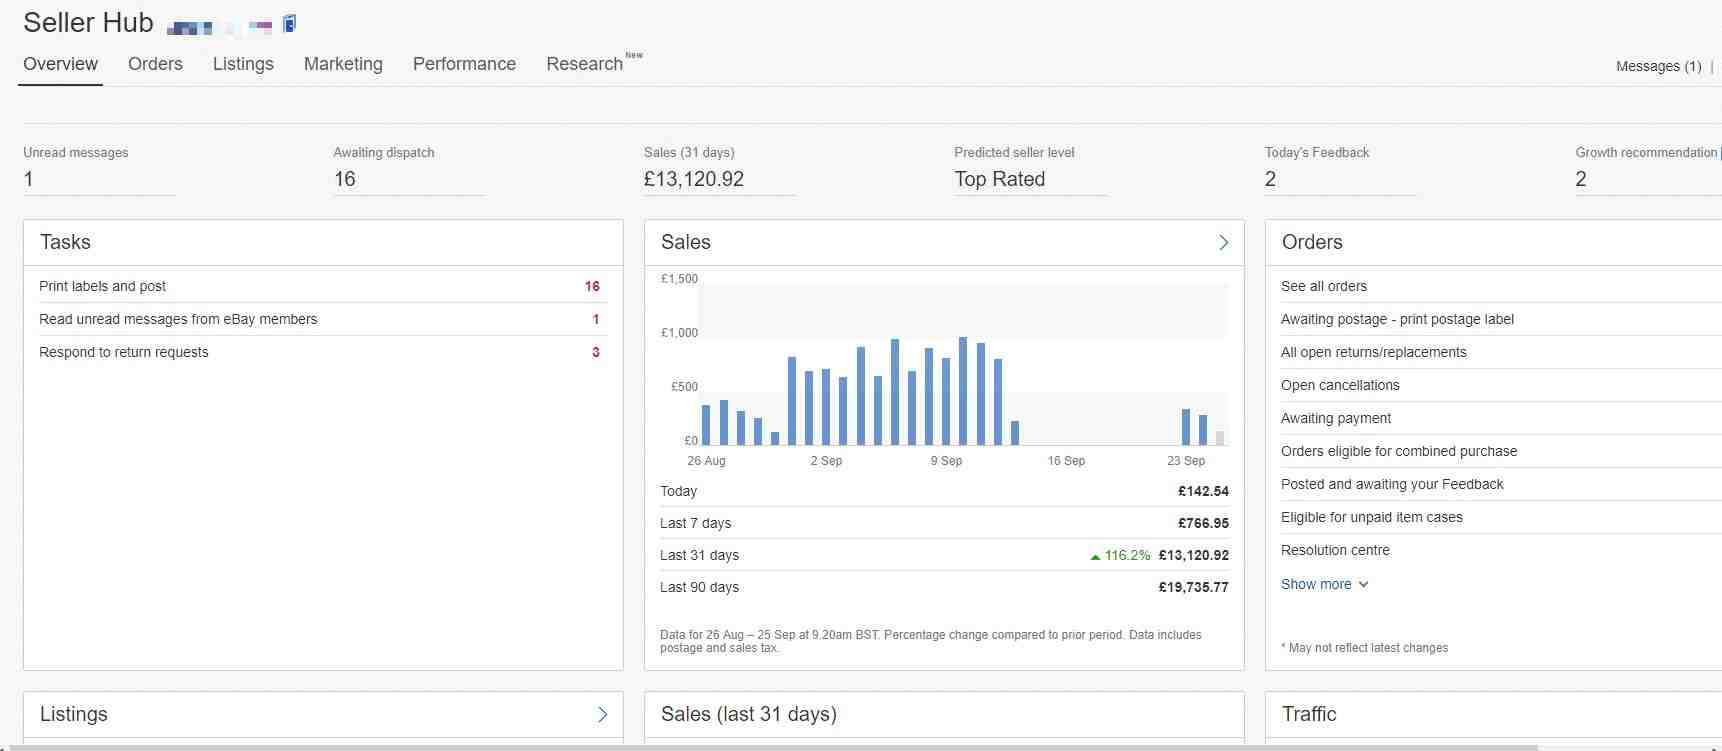Open the Research tab
The height and width of the screenshot is (751, 1722).
585,64
